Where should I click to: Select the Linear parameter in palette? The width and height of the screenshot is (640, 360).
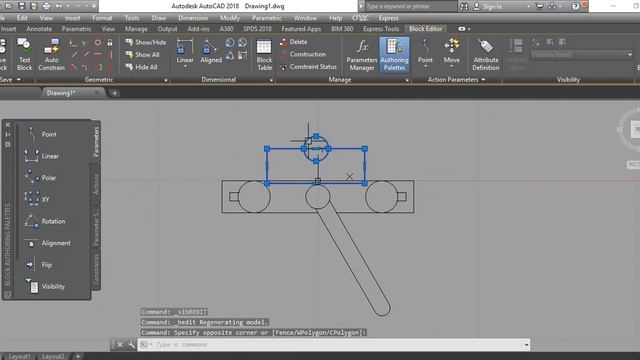tap(42, 156)
